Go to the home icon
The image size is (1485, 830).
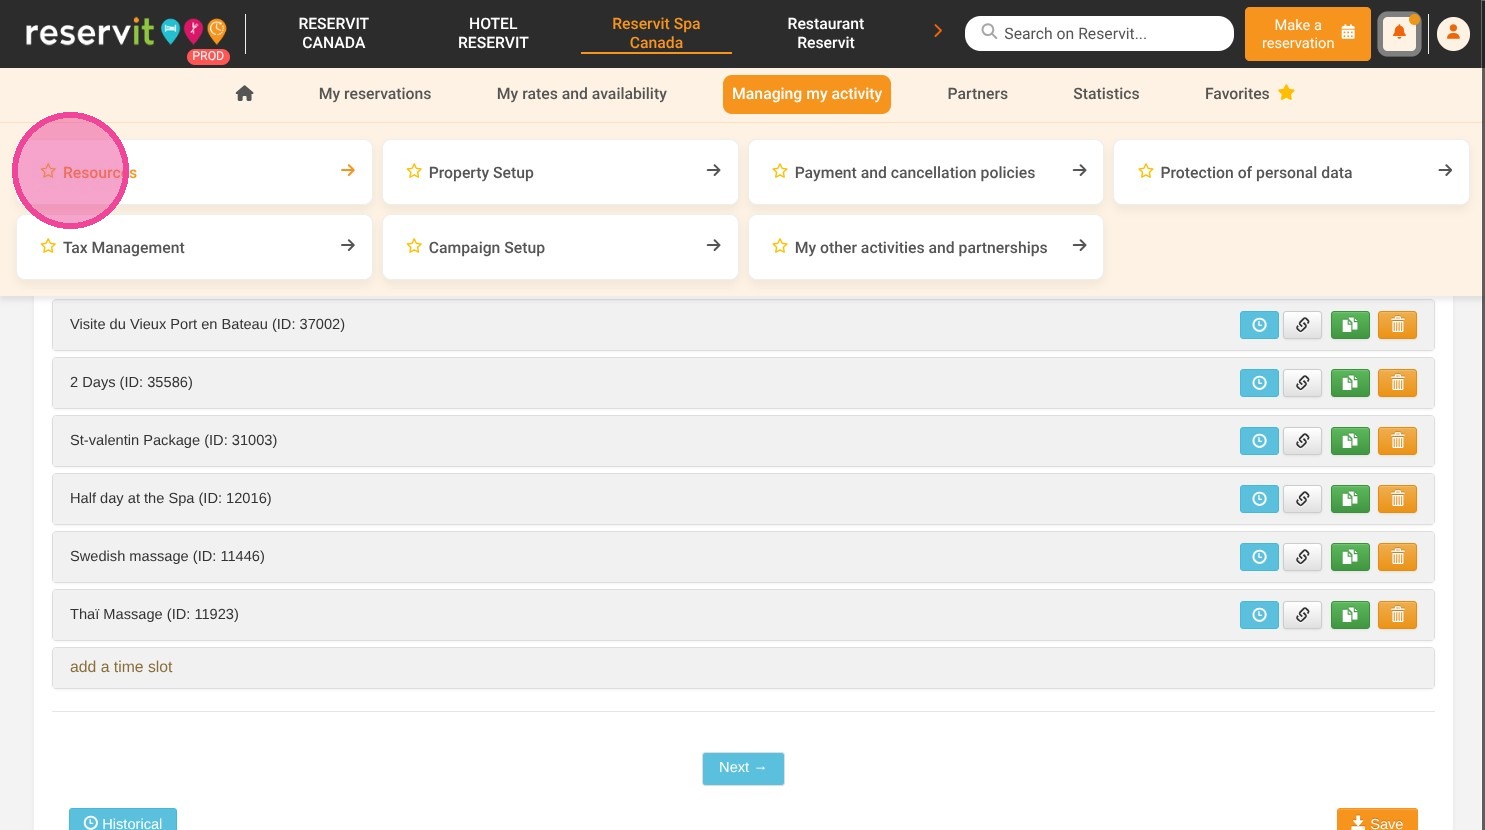click(x=244, y=94)
